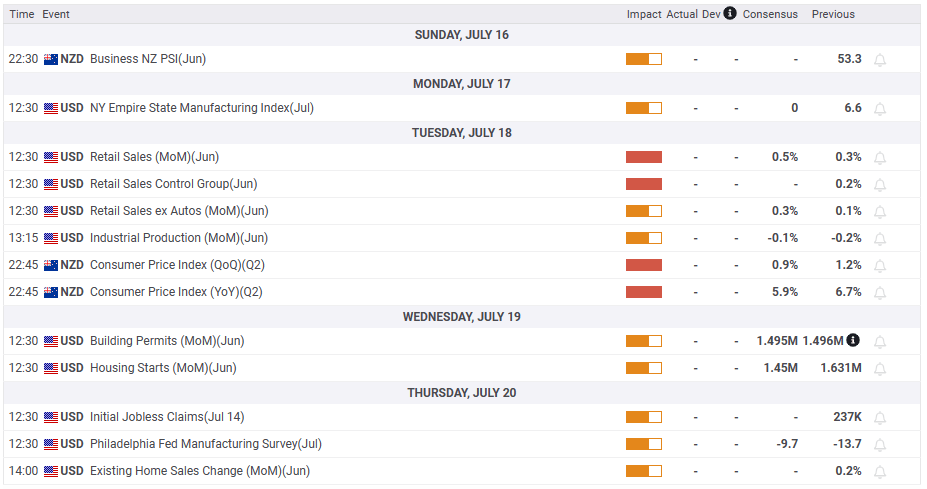Click New Zealand flag on Business NZ PSI row
This screenshot has width=927, height=489.
(x=51, y=59)
